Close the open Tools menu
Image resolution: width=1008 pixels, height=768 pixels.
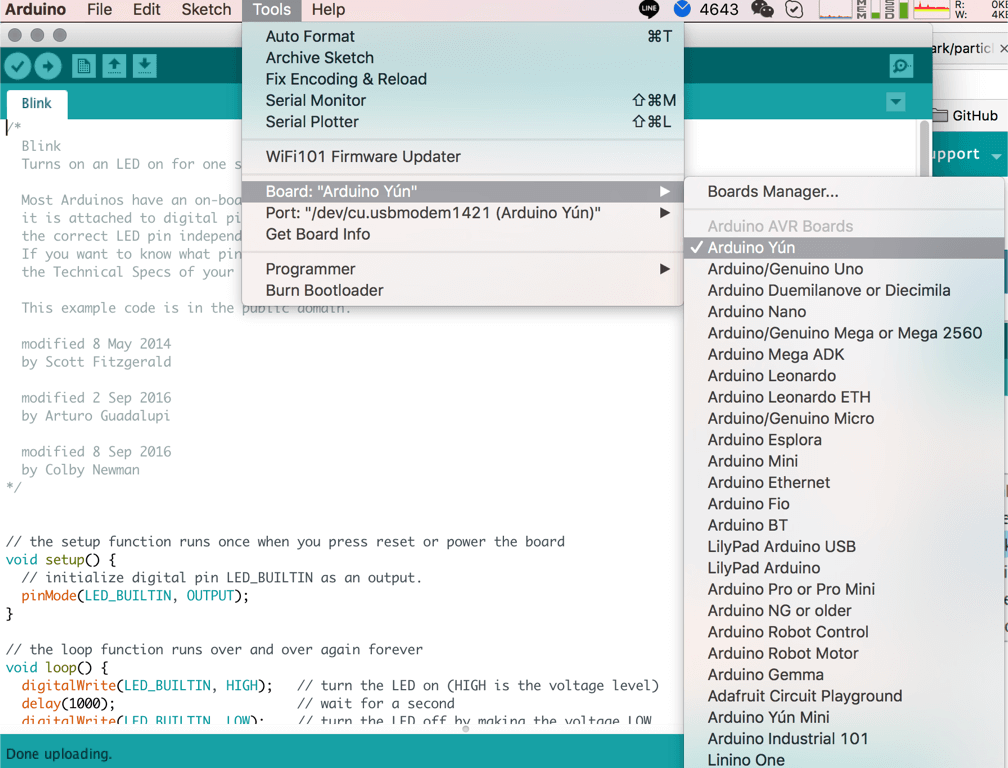pyautogui.click(x=271, y=10)
